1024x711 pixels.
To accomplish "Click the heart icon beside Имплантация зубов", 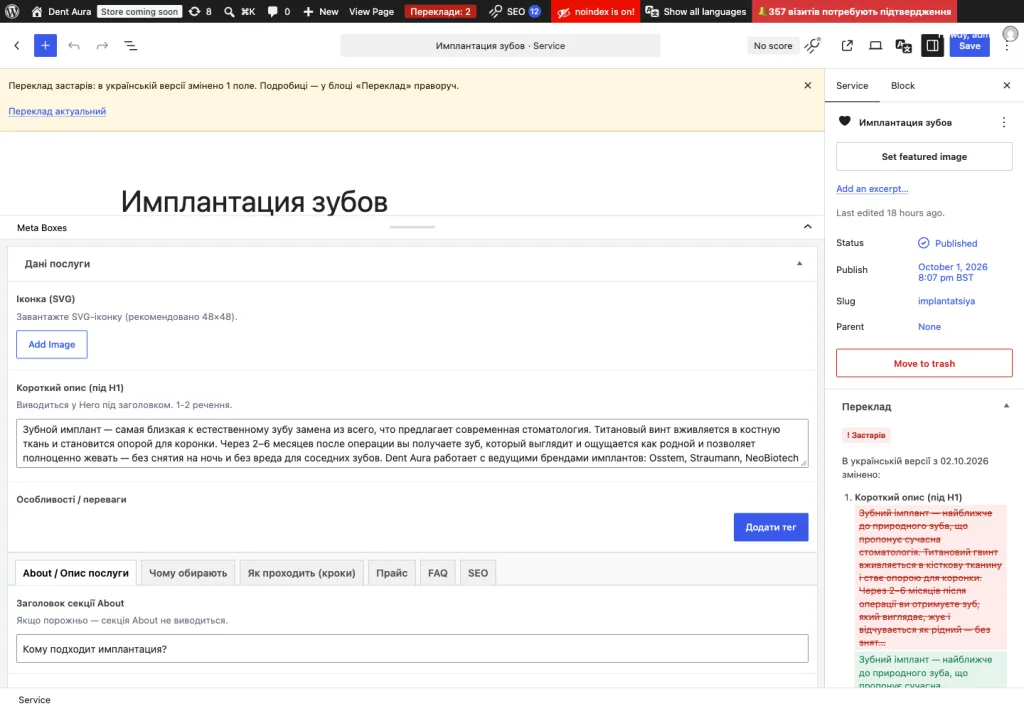I will 844,121.
